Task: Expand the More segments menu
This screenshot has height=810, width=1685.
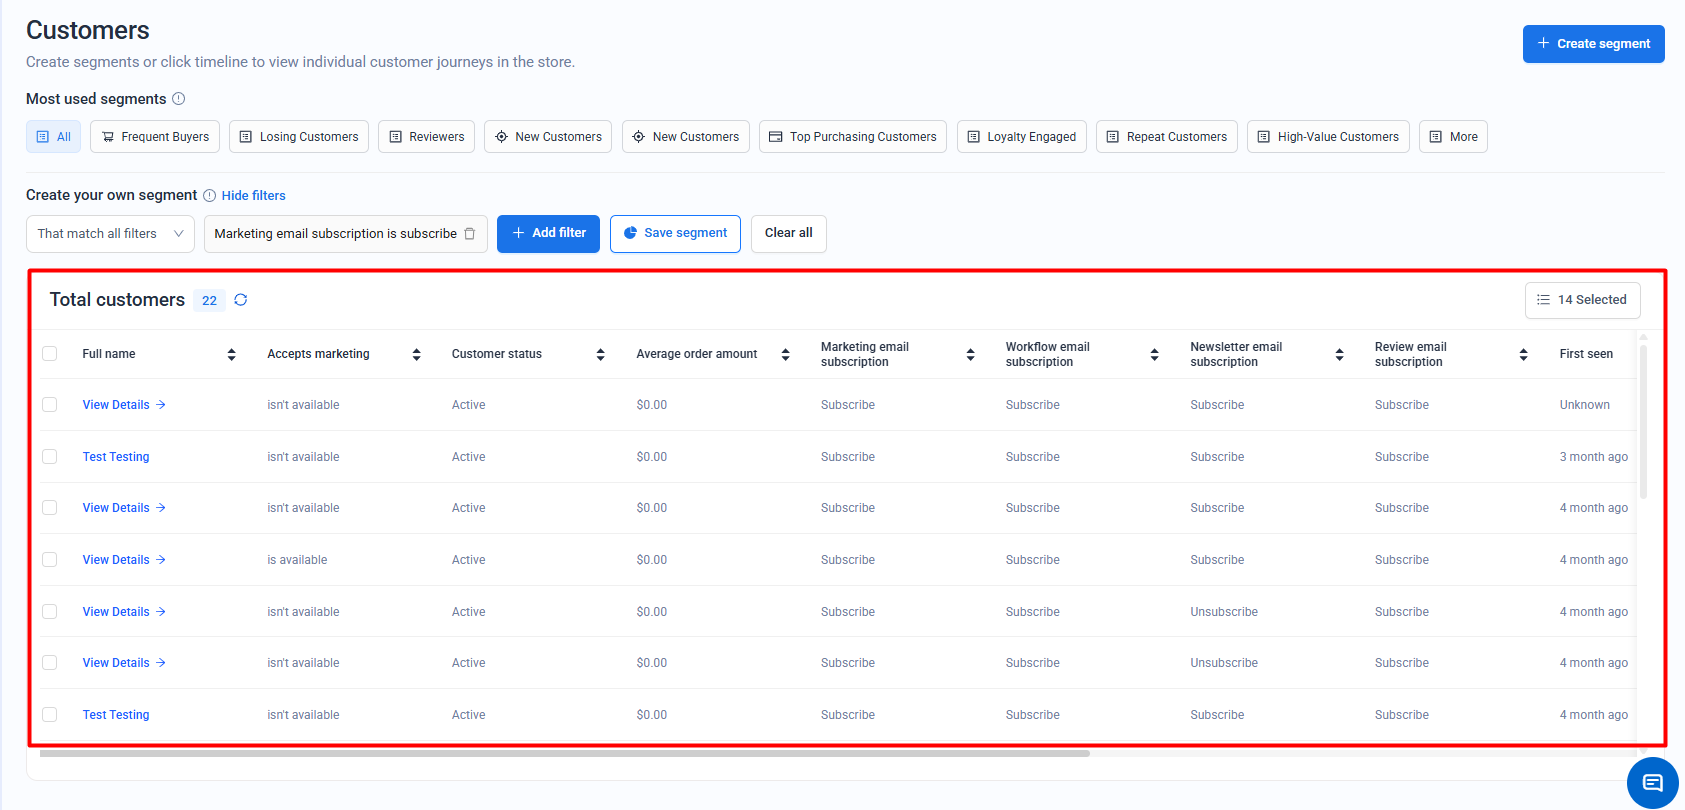Action: coord(1452,137)
